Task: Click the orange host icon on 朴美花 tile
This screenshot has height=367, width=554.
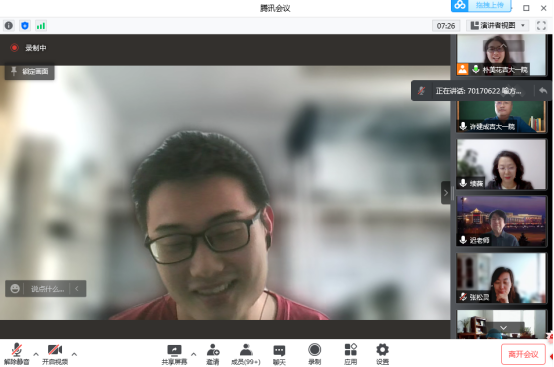Action: click(x=462, y=69)
